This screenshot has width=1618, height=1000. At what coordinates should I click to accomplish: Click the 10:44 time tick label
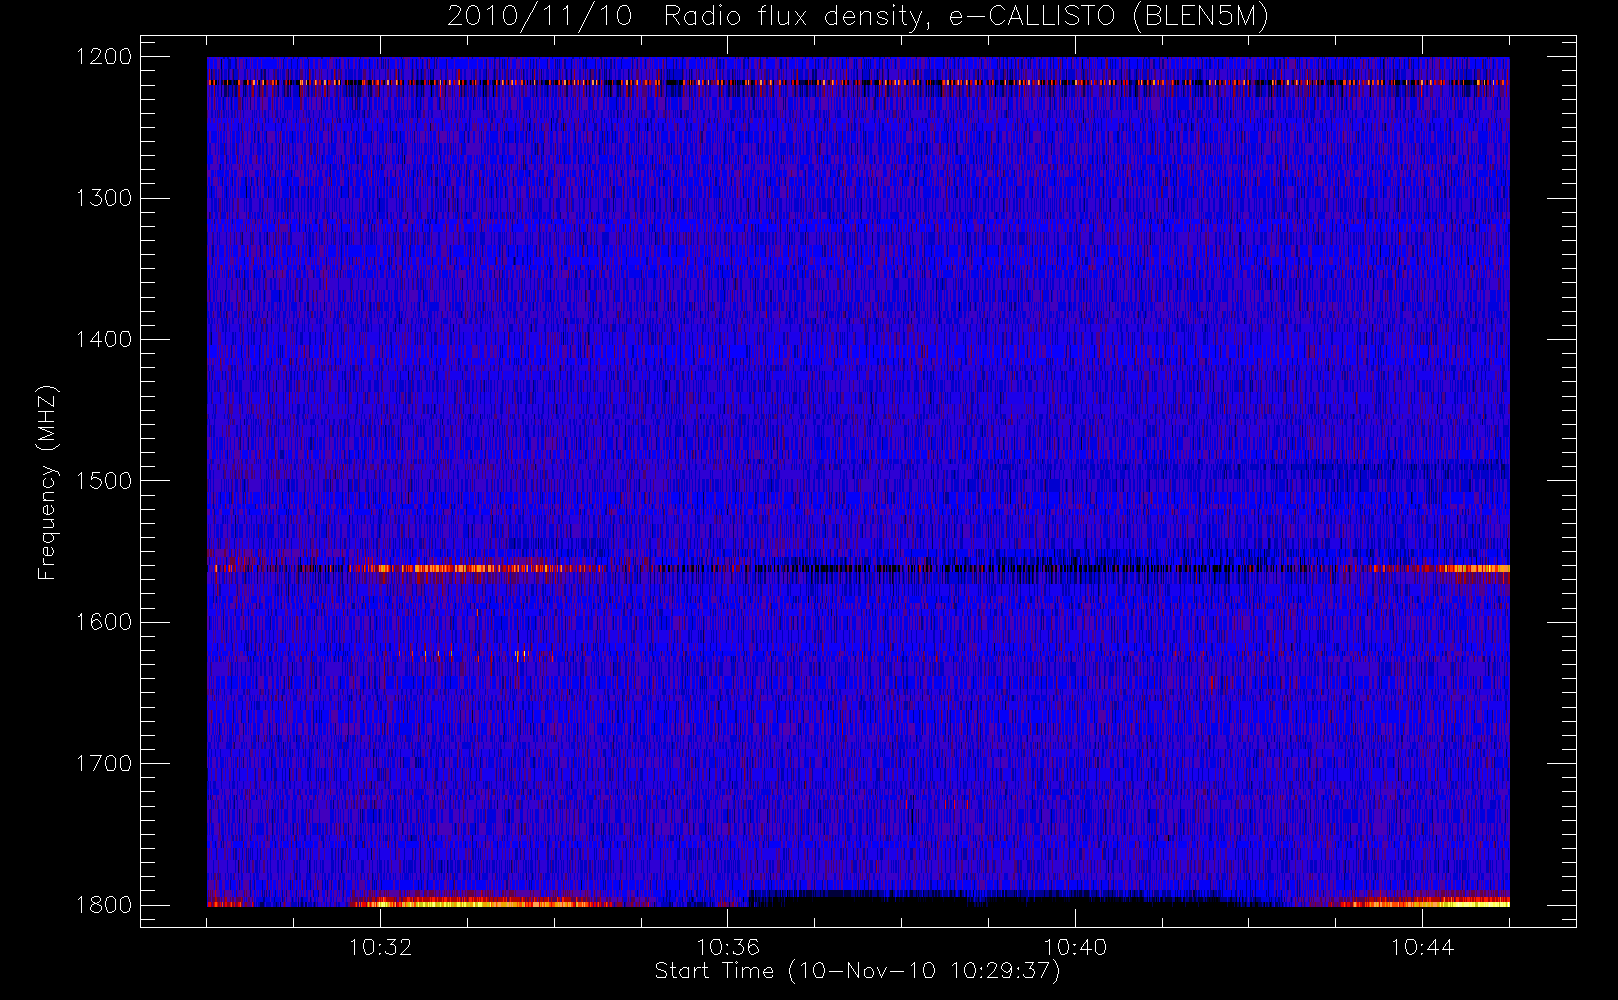pos(1422,947)
